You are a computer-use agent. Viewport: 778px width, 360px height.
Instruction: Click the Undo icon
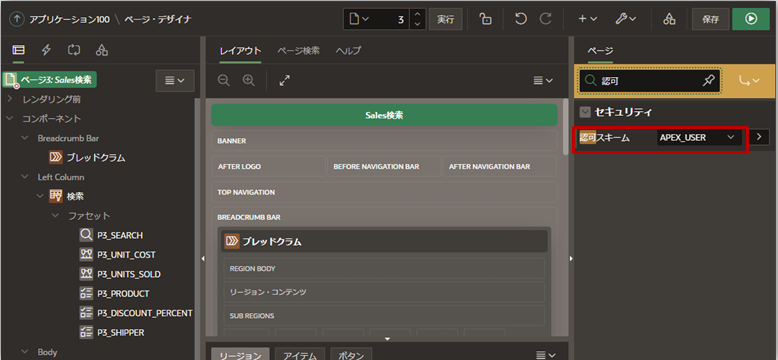pos(520,19)
